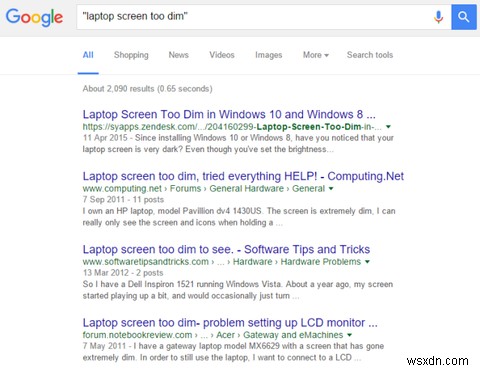
Task: Click snippet "7 May 2011 - I have a gateway"
Action: pyautogui.click(x=233, y=352)
